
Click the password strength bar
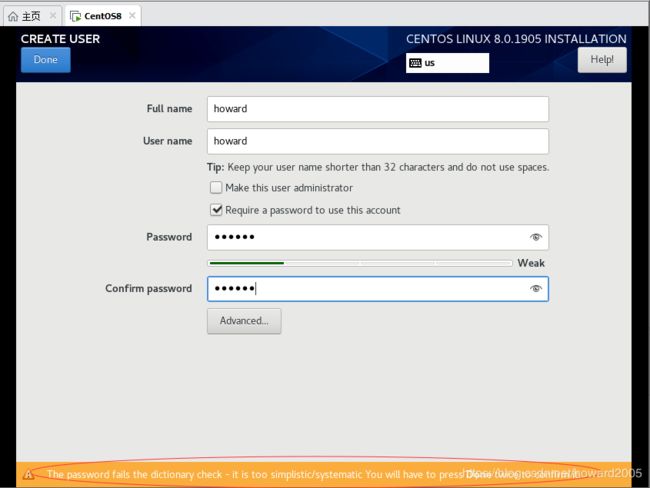360,263
